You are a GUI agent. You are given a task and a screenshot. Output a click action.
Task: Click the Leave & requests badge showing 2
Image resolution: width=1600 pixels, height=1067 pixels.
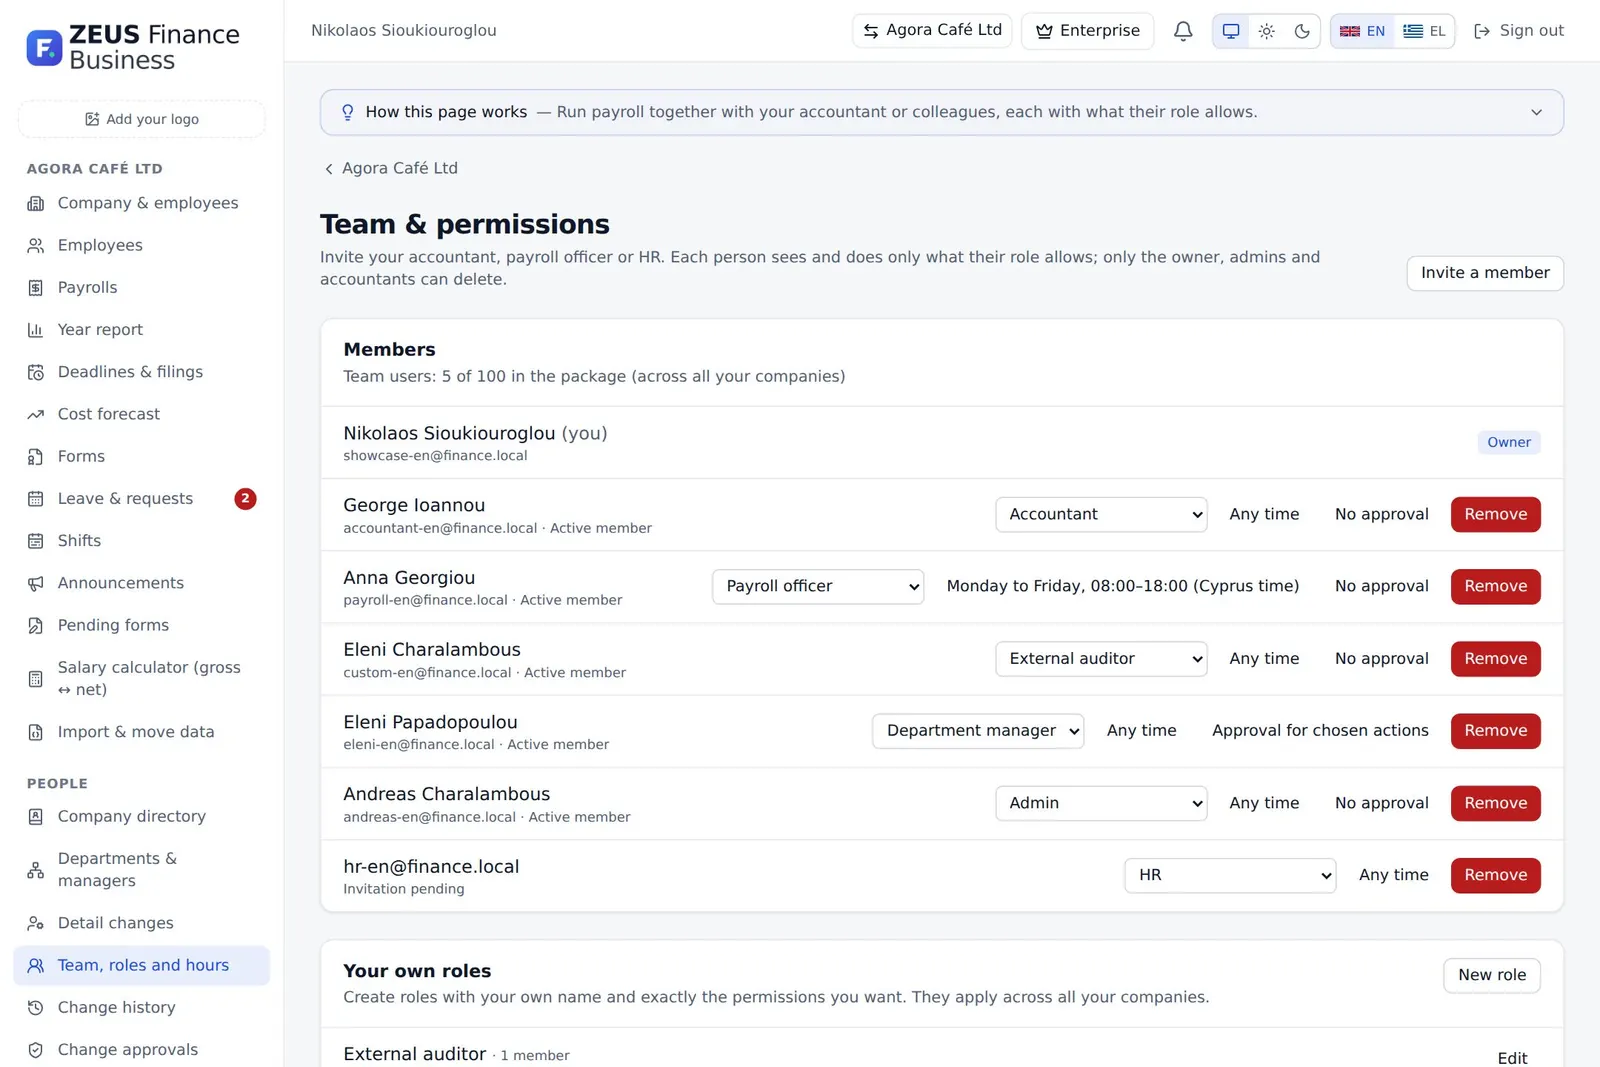[245, 498]
